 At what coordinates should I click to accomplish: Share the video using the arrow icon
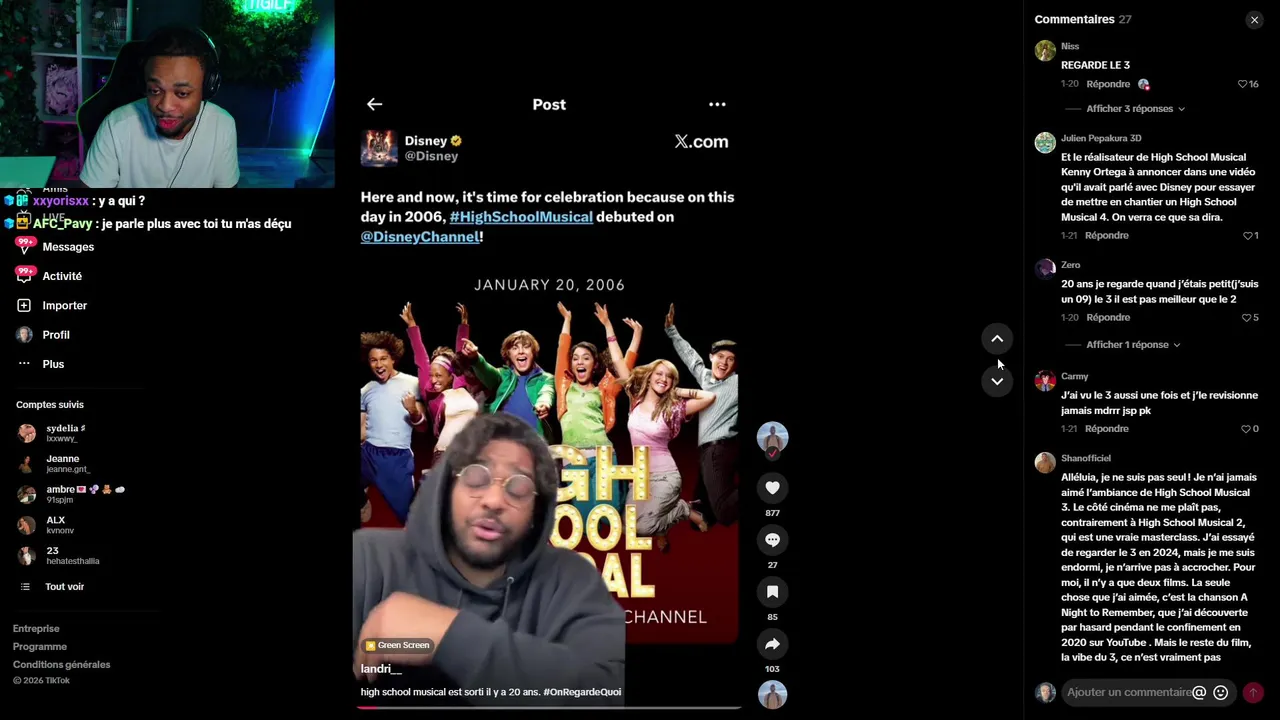[x=772, y=644]
